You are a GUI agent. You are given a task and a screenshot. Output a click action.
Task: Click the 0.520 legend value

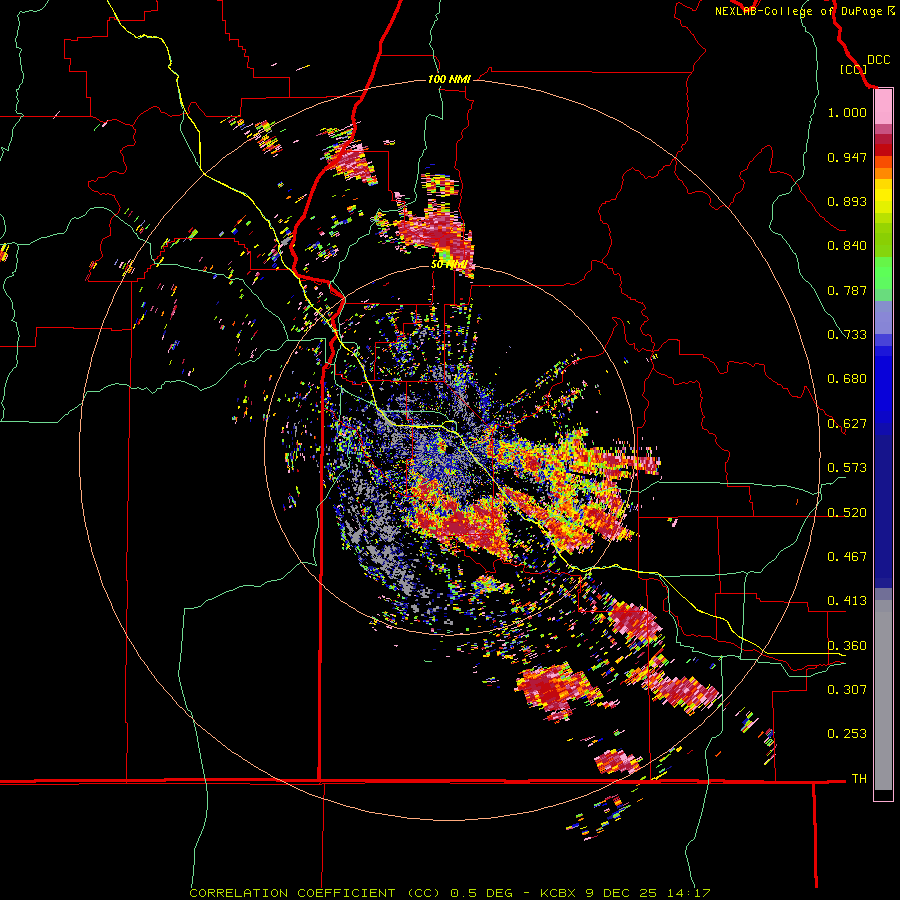(x=847, y=513)
